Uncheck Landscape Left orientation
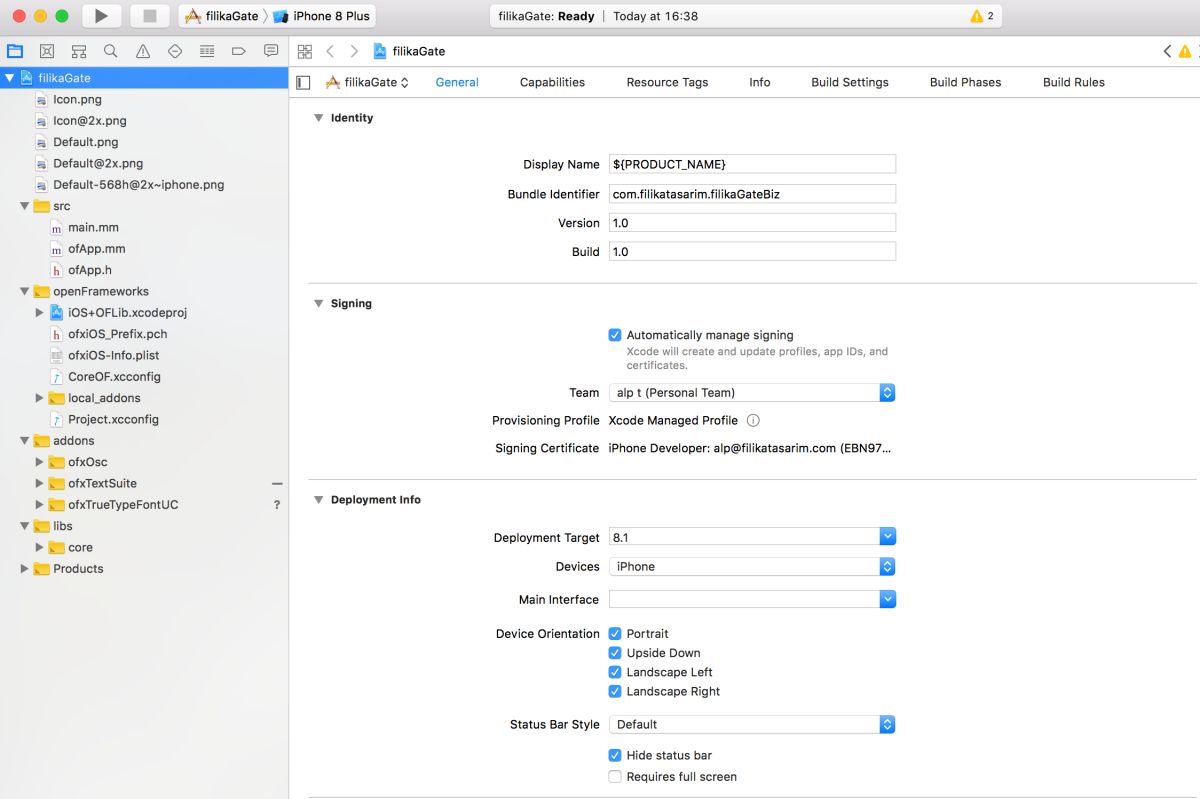This screenshot has width=1200, height=799. (615, 672)
